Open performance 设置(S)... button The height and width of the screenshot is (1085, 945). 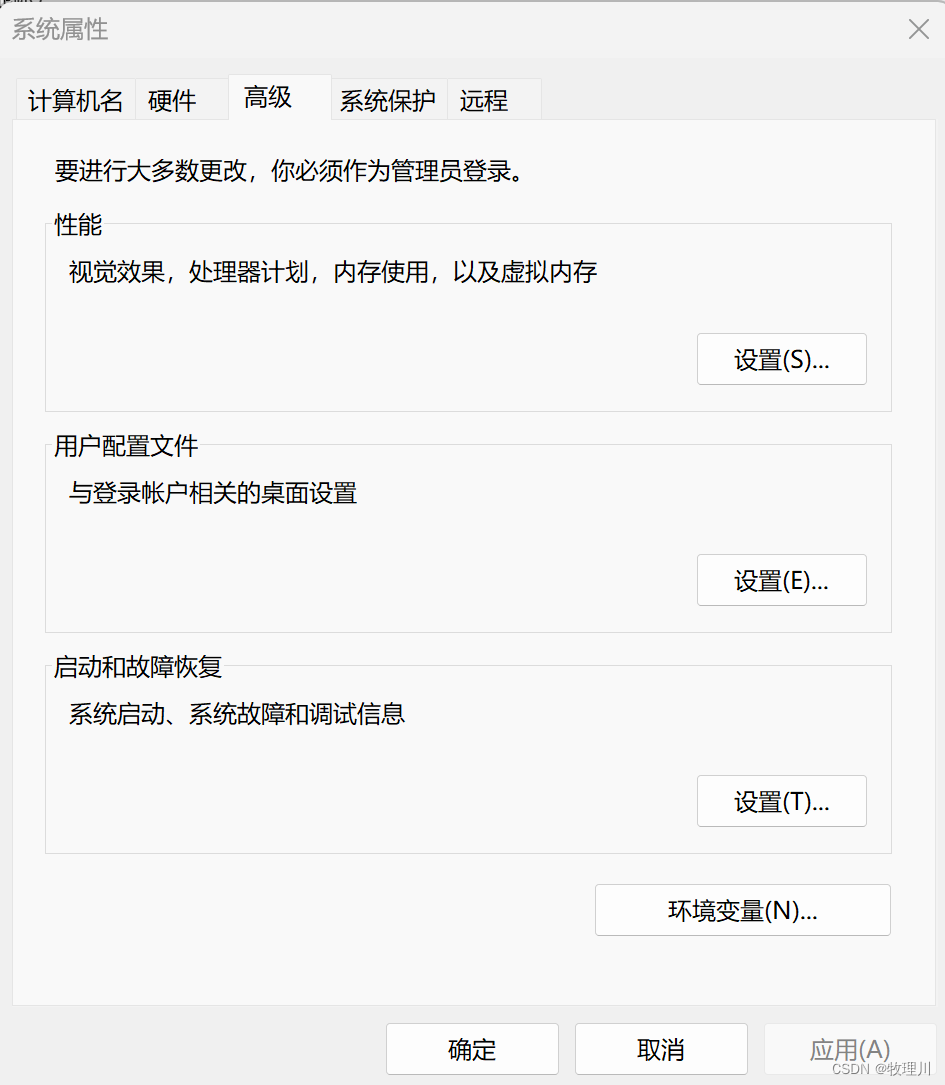pyautogui.click(x=782, y=359)
